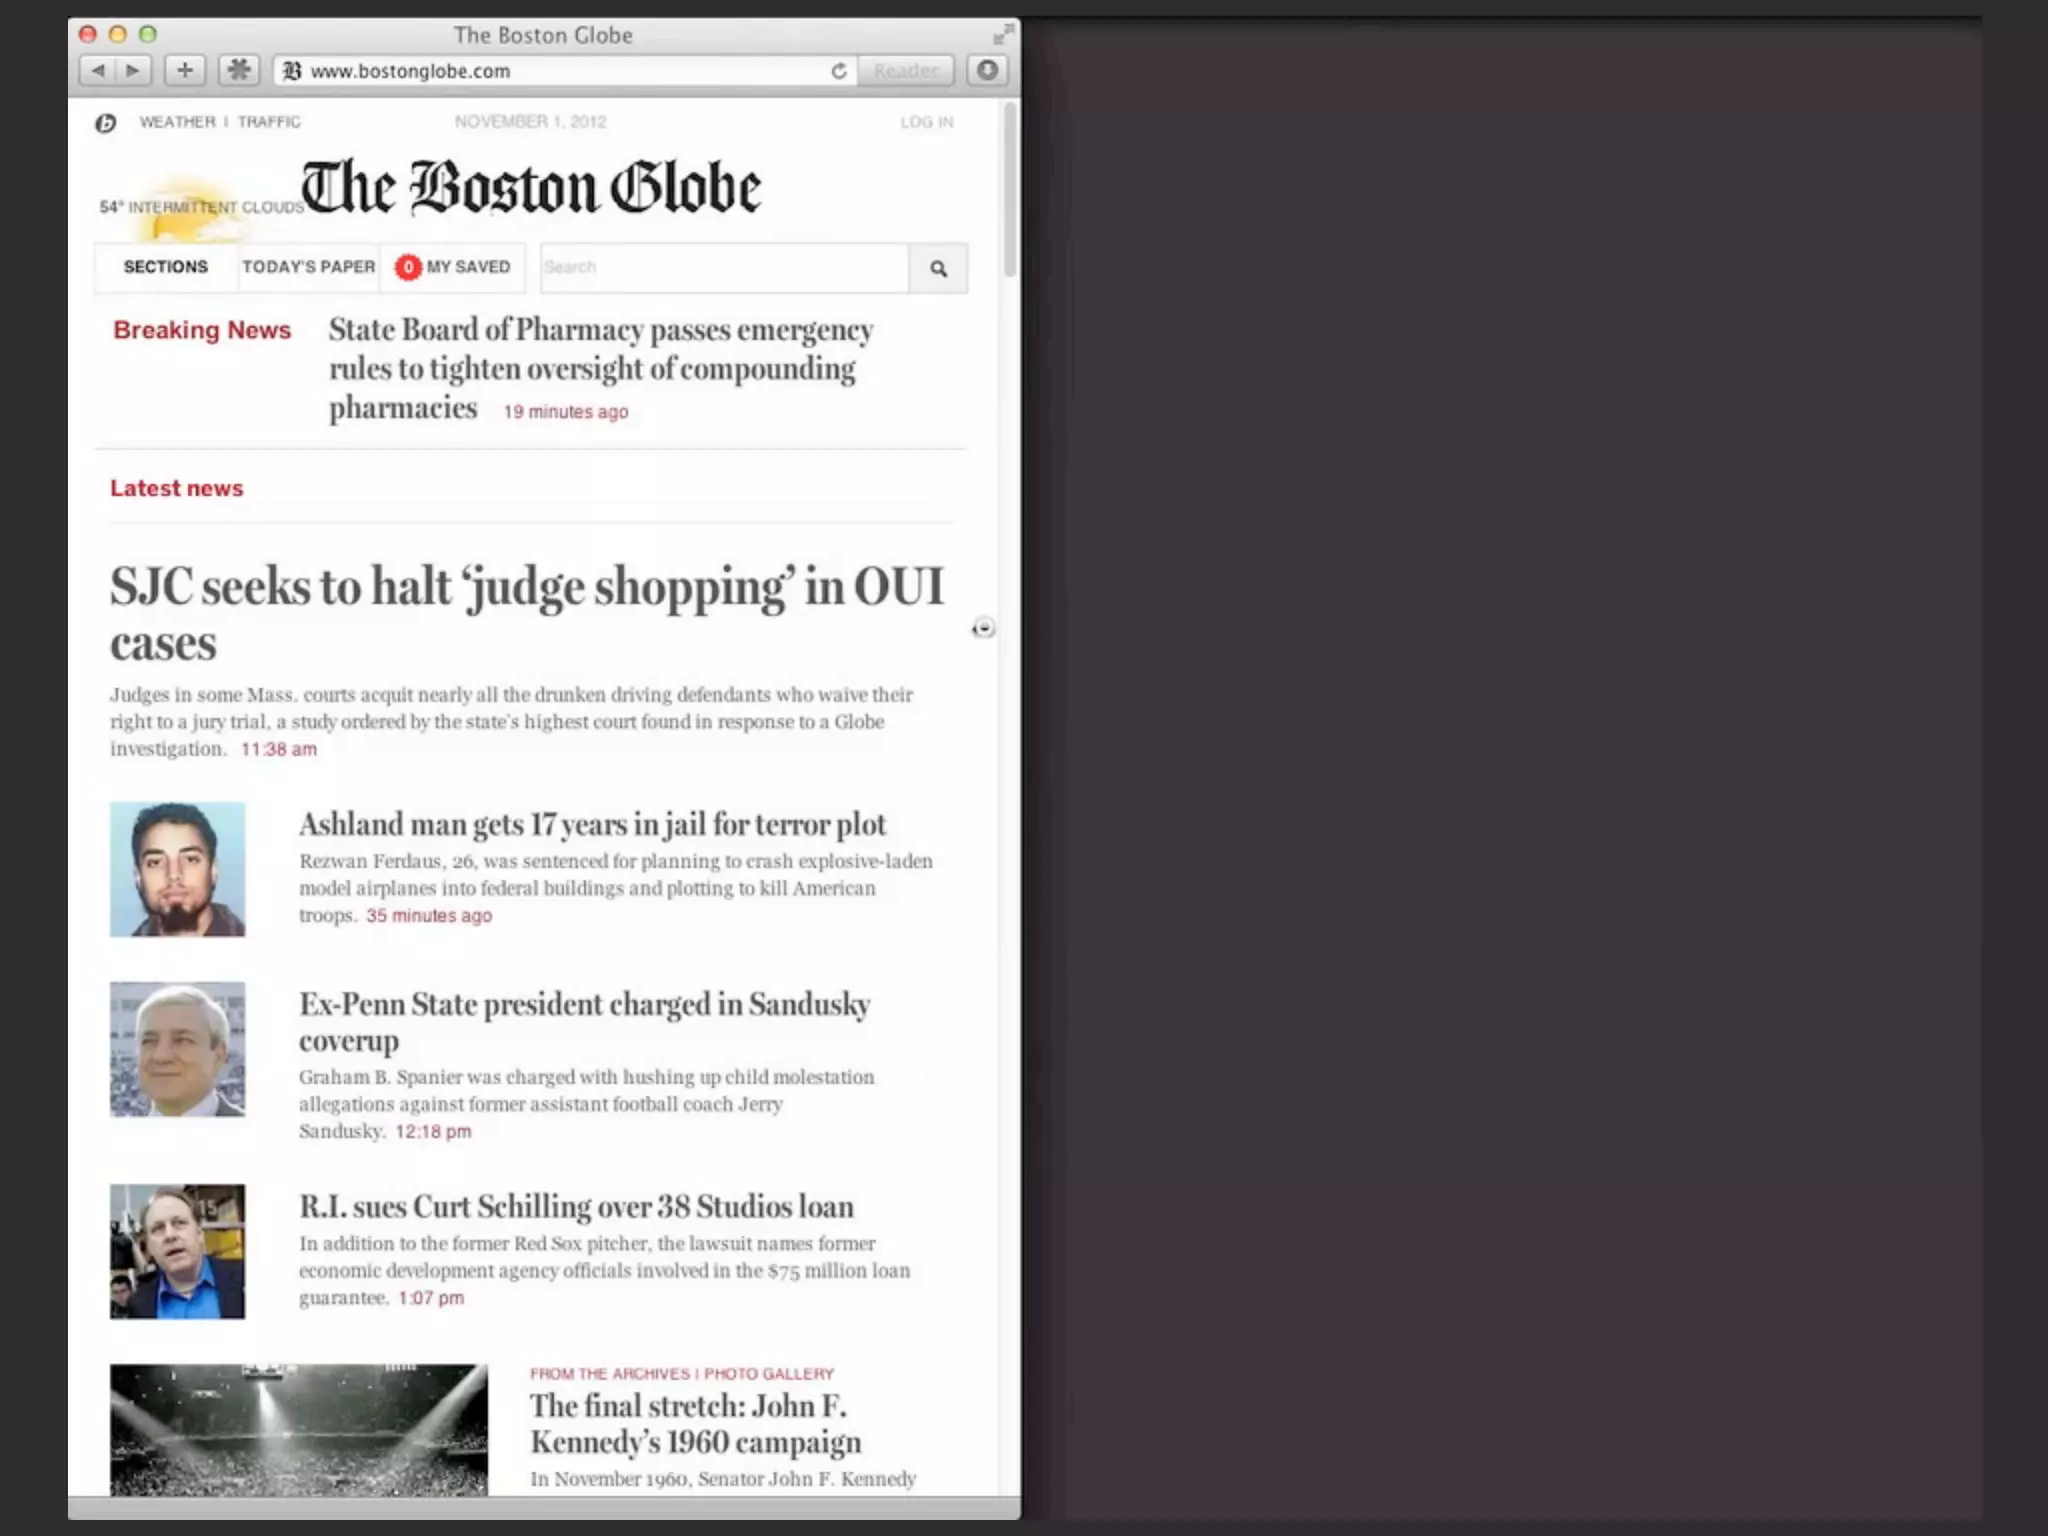The image size is (2048, 1536).
Task: Open the Curt Schilling article thumbnail
Action: [177, 1251]
